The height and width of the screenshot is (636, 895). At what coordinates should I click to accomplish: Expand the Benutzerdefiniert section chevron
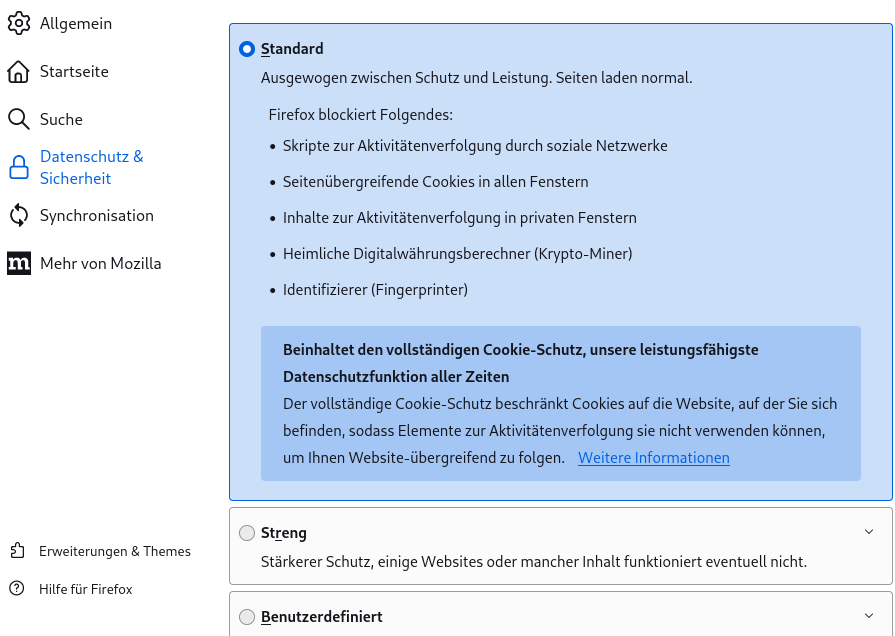[869, 615]
